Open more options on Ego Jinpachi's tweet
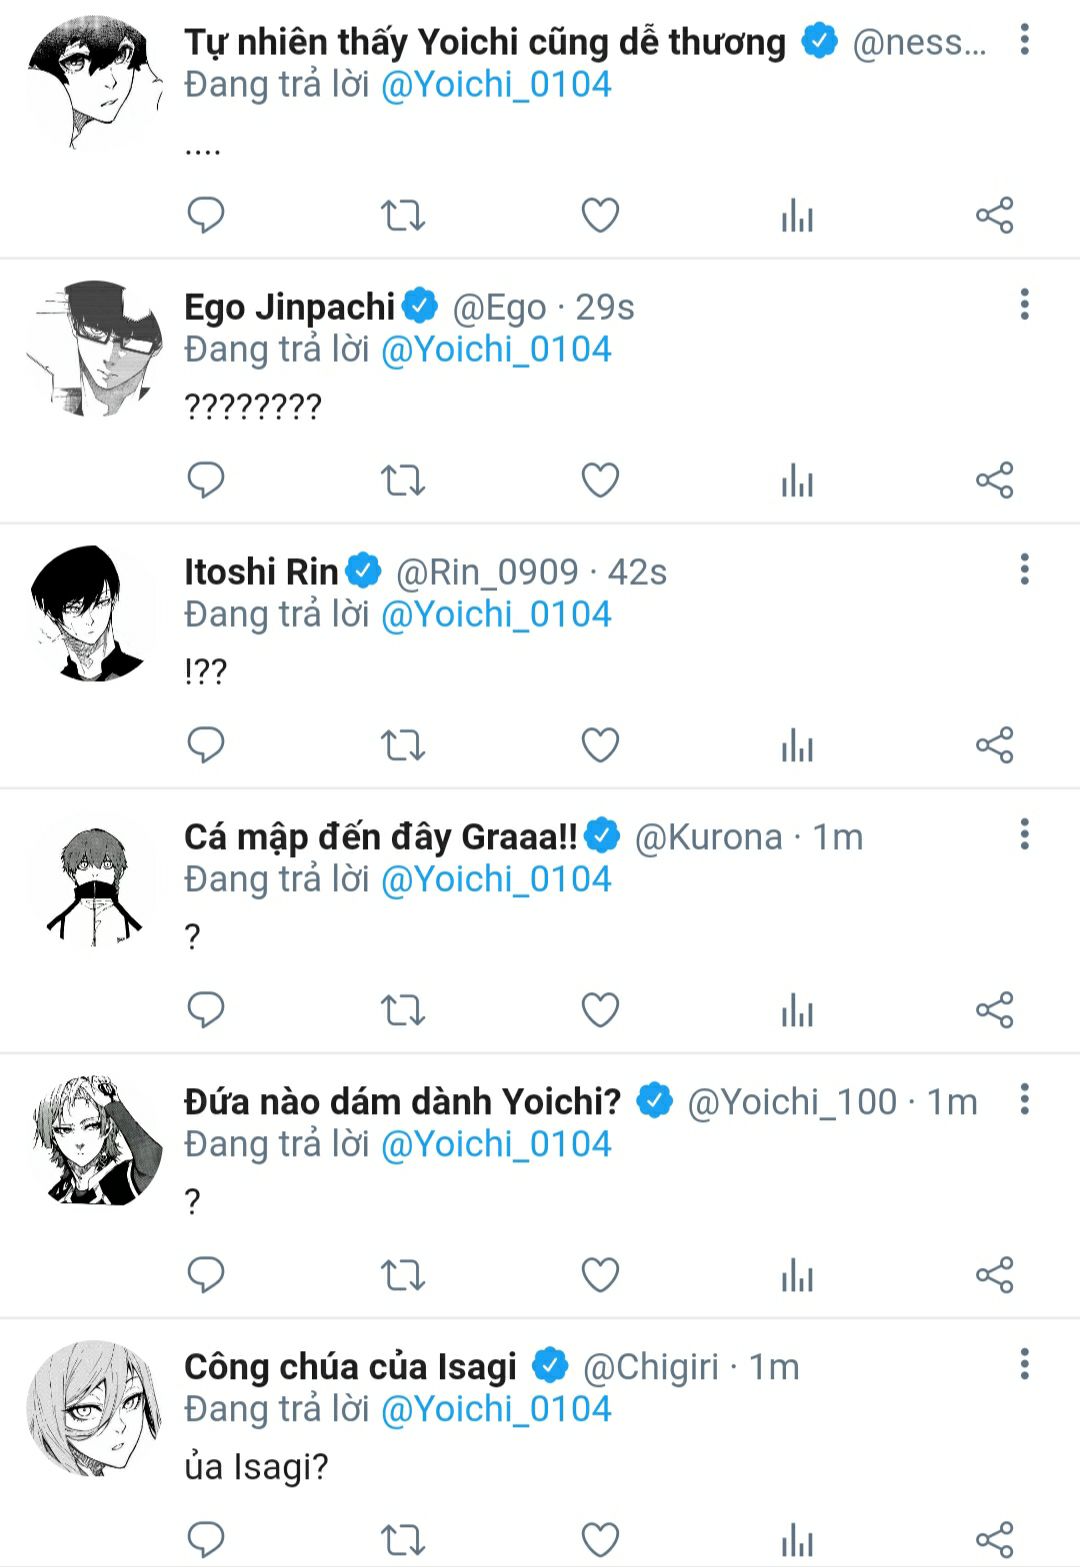This screenshot has height=1567, width=1080. tap(1024, 305)
